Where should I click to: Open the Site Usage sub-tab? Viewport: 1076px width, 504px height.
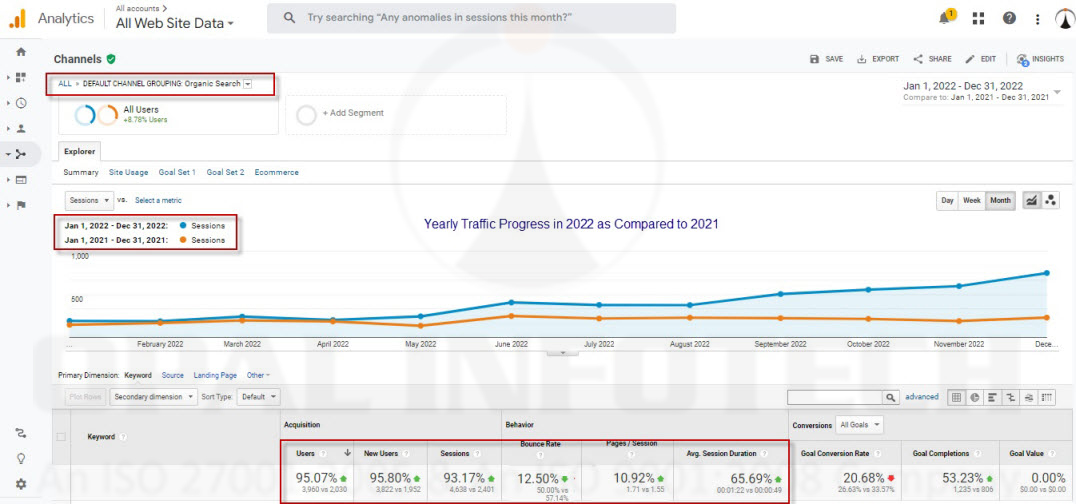[128, 172]
